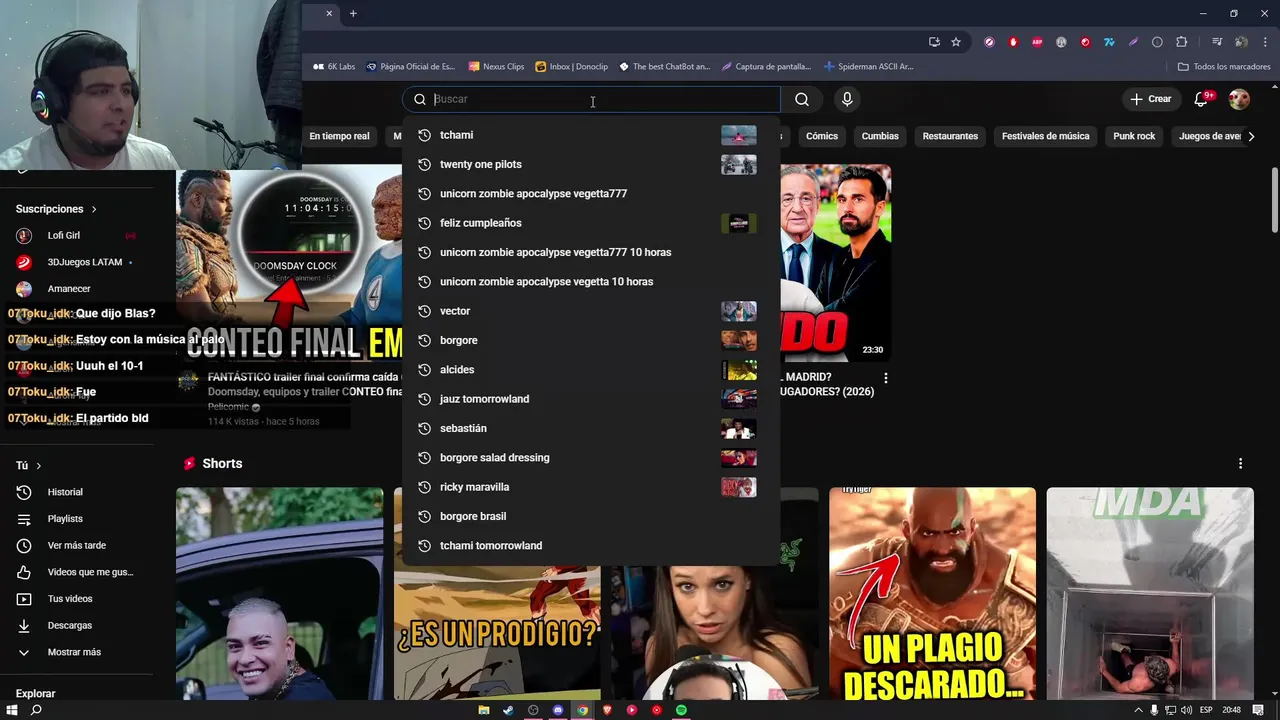
Task: Choose 'borgore salad dressing' suggestion
Action: point(591,458)
